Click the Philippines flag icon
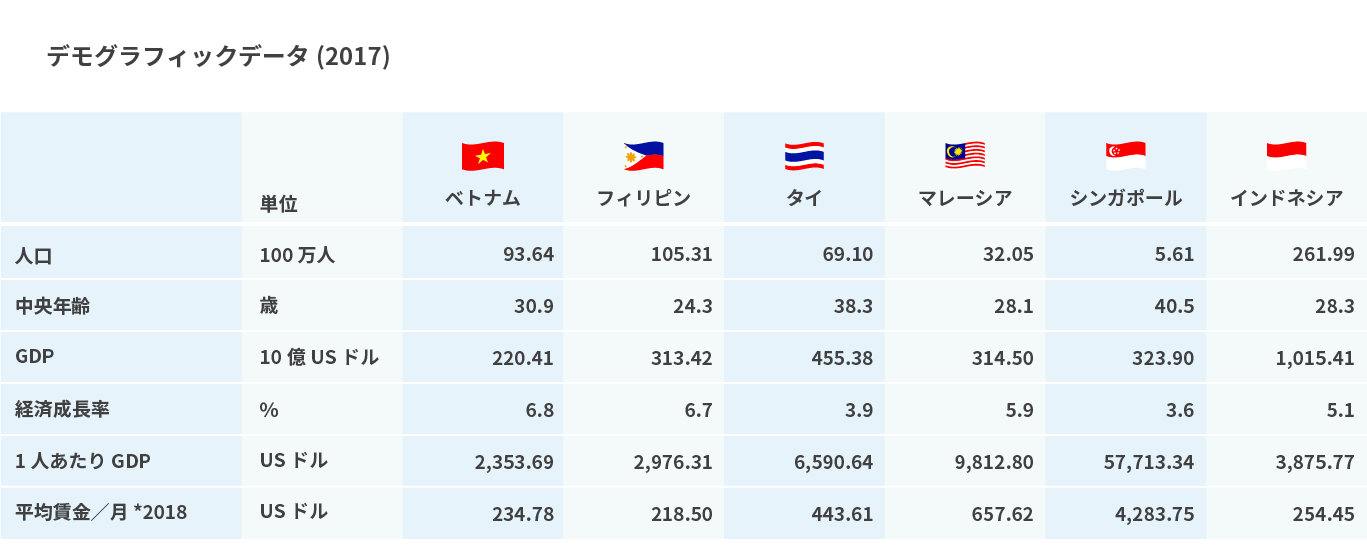Screen dimensions: 1367x548 643,156
